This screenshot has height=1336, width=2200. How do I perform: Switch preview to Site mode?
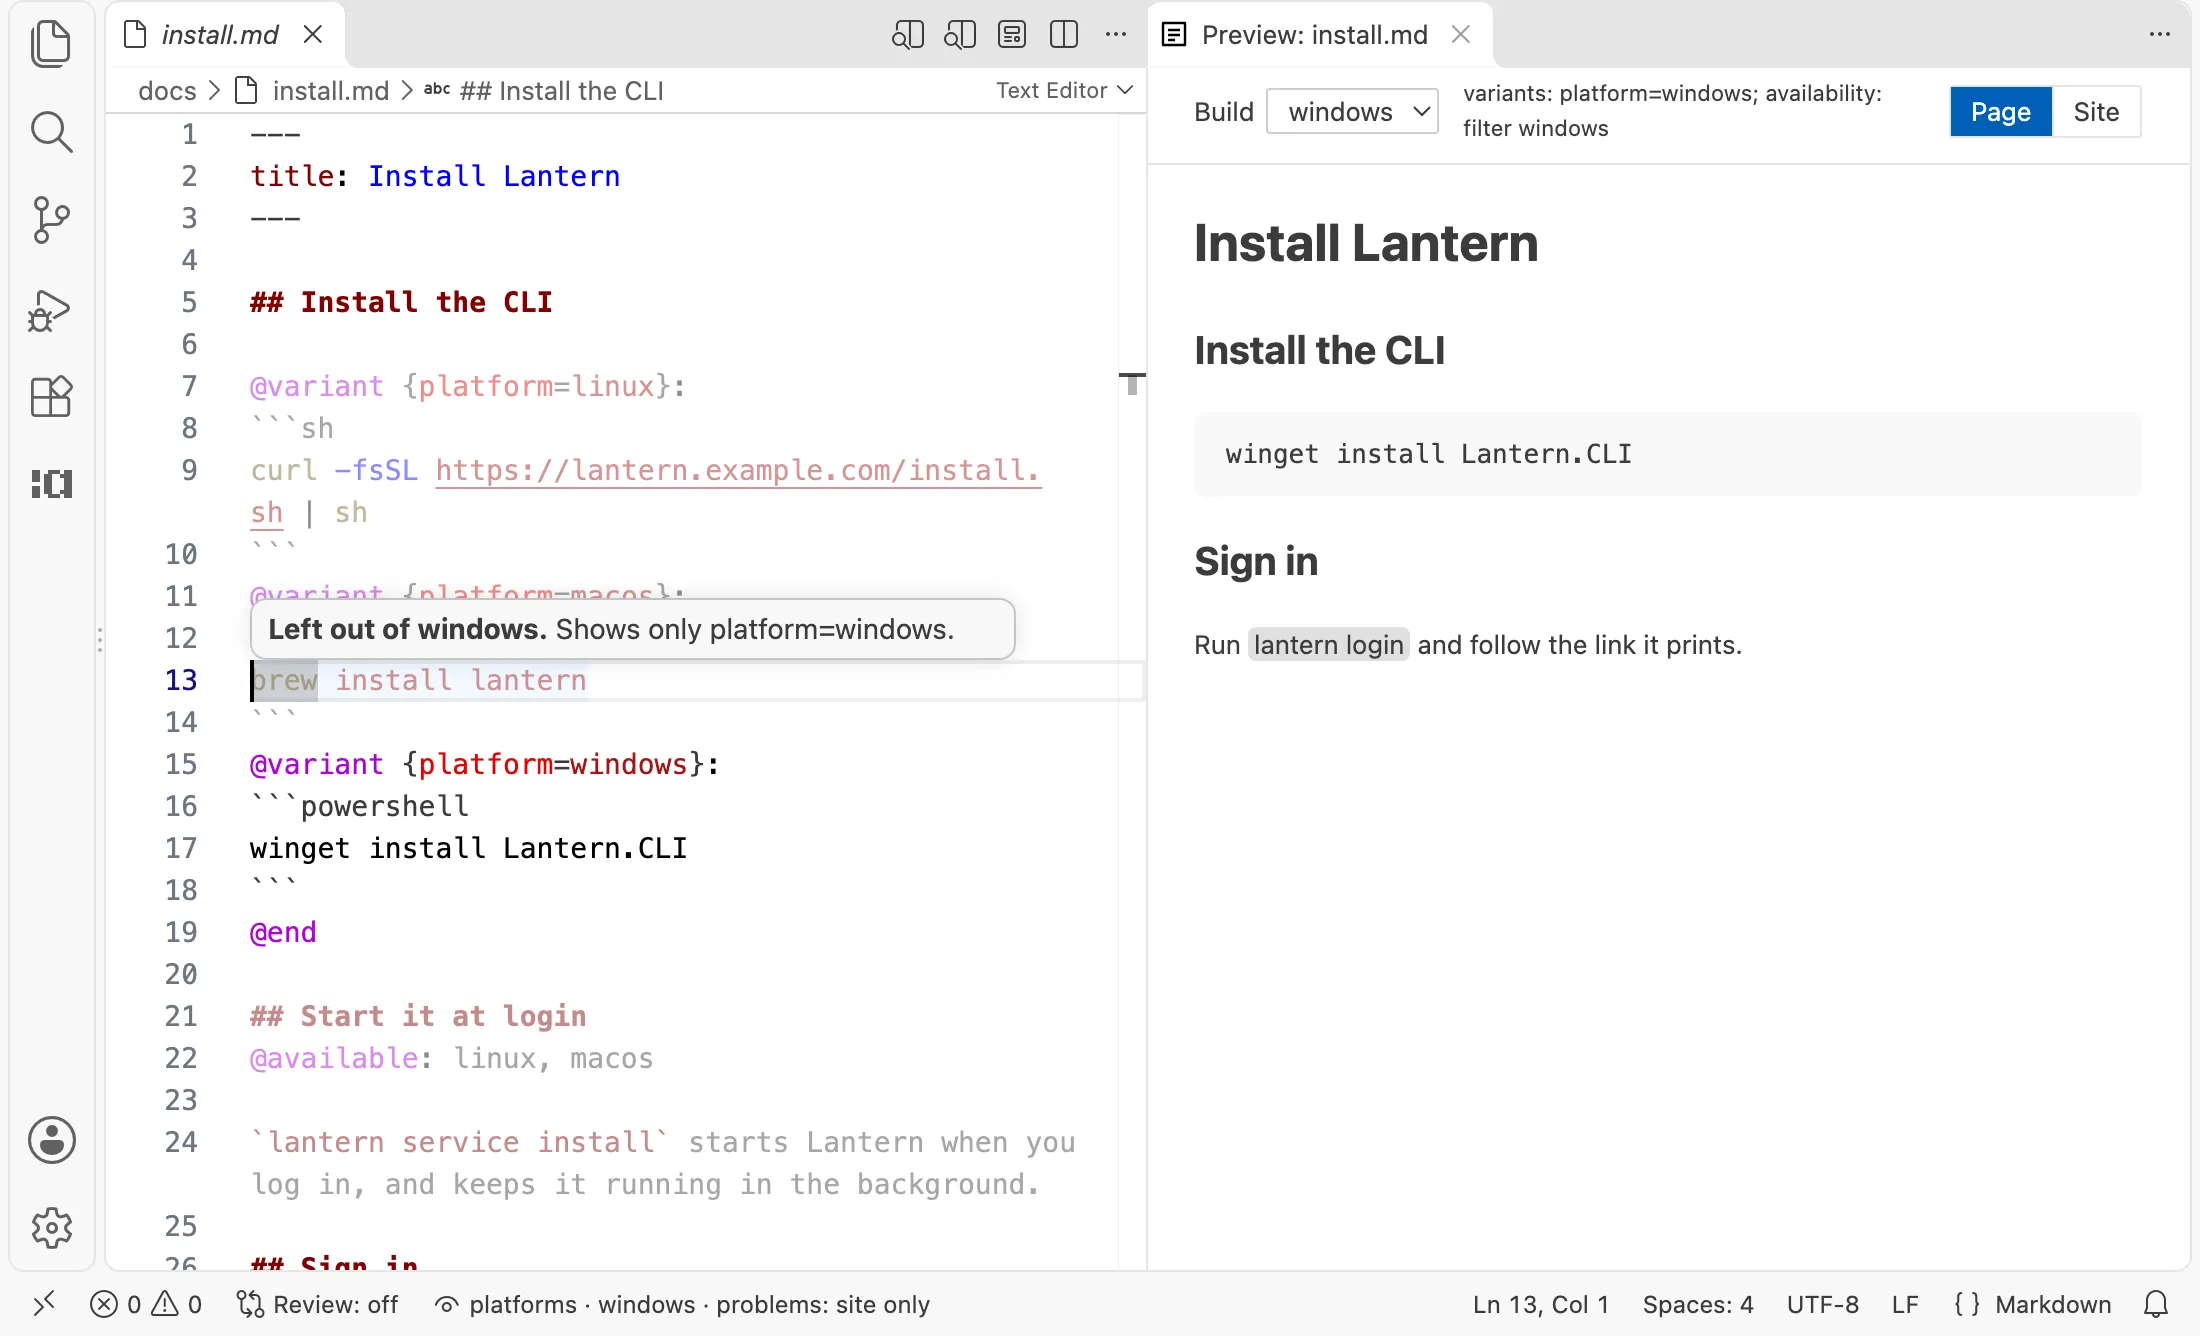(x=2096, y=112)
